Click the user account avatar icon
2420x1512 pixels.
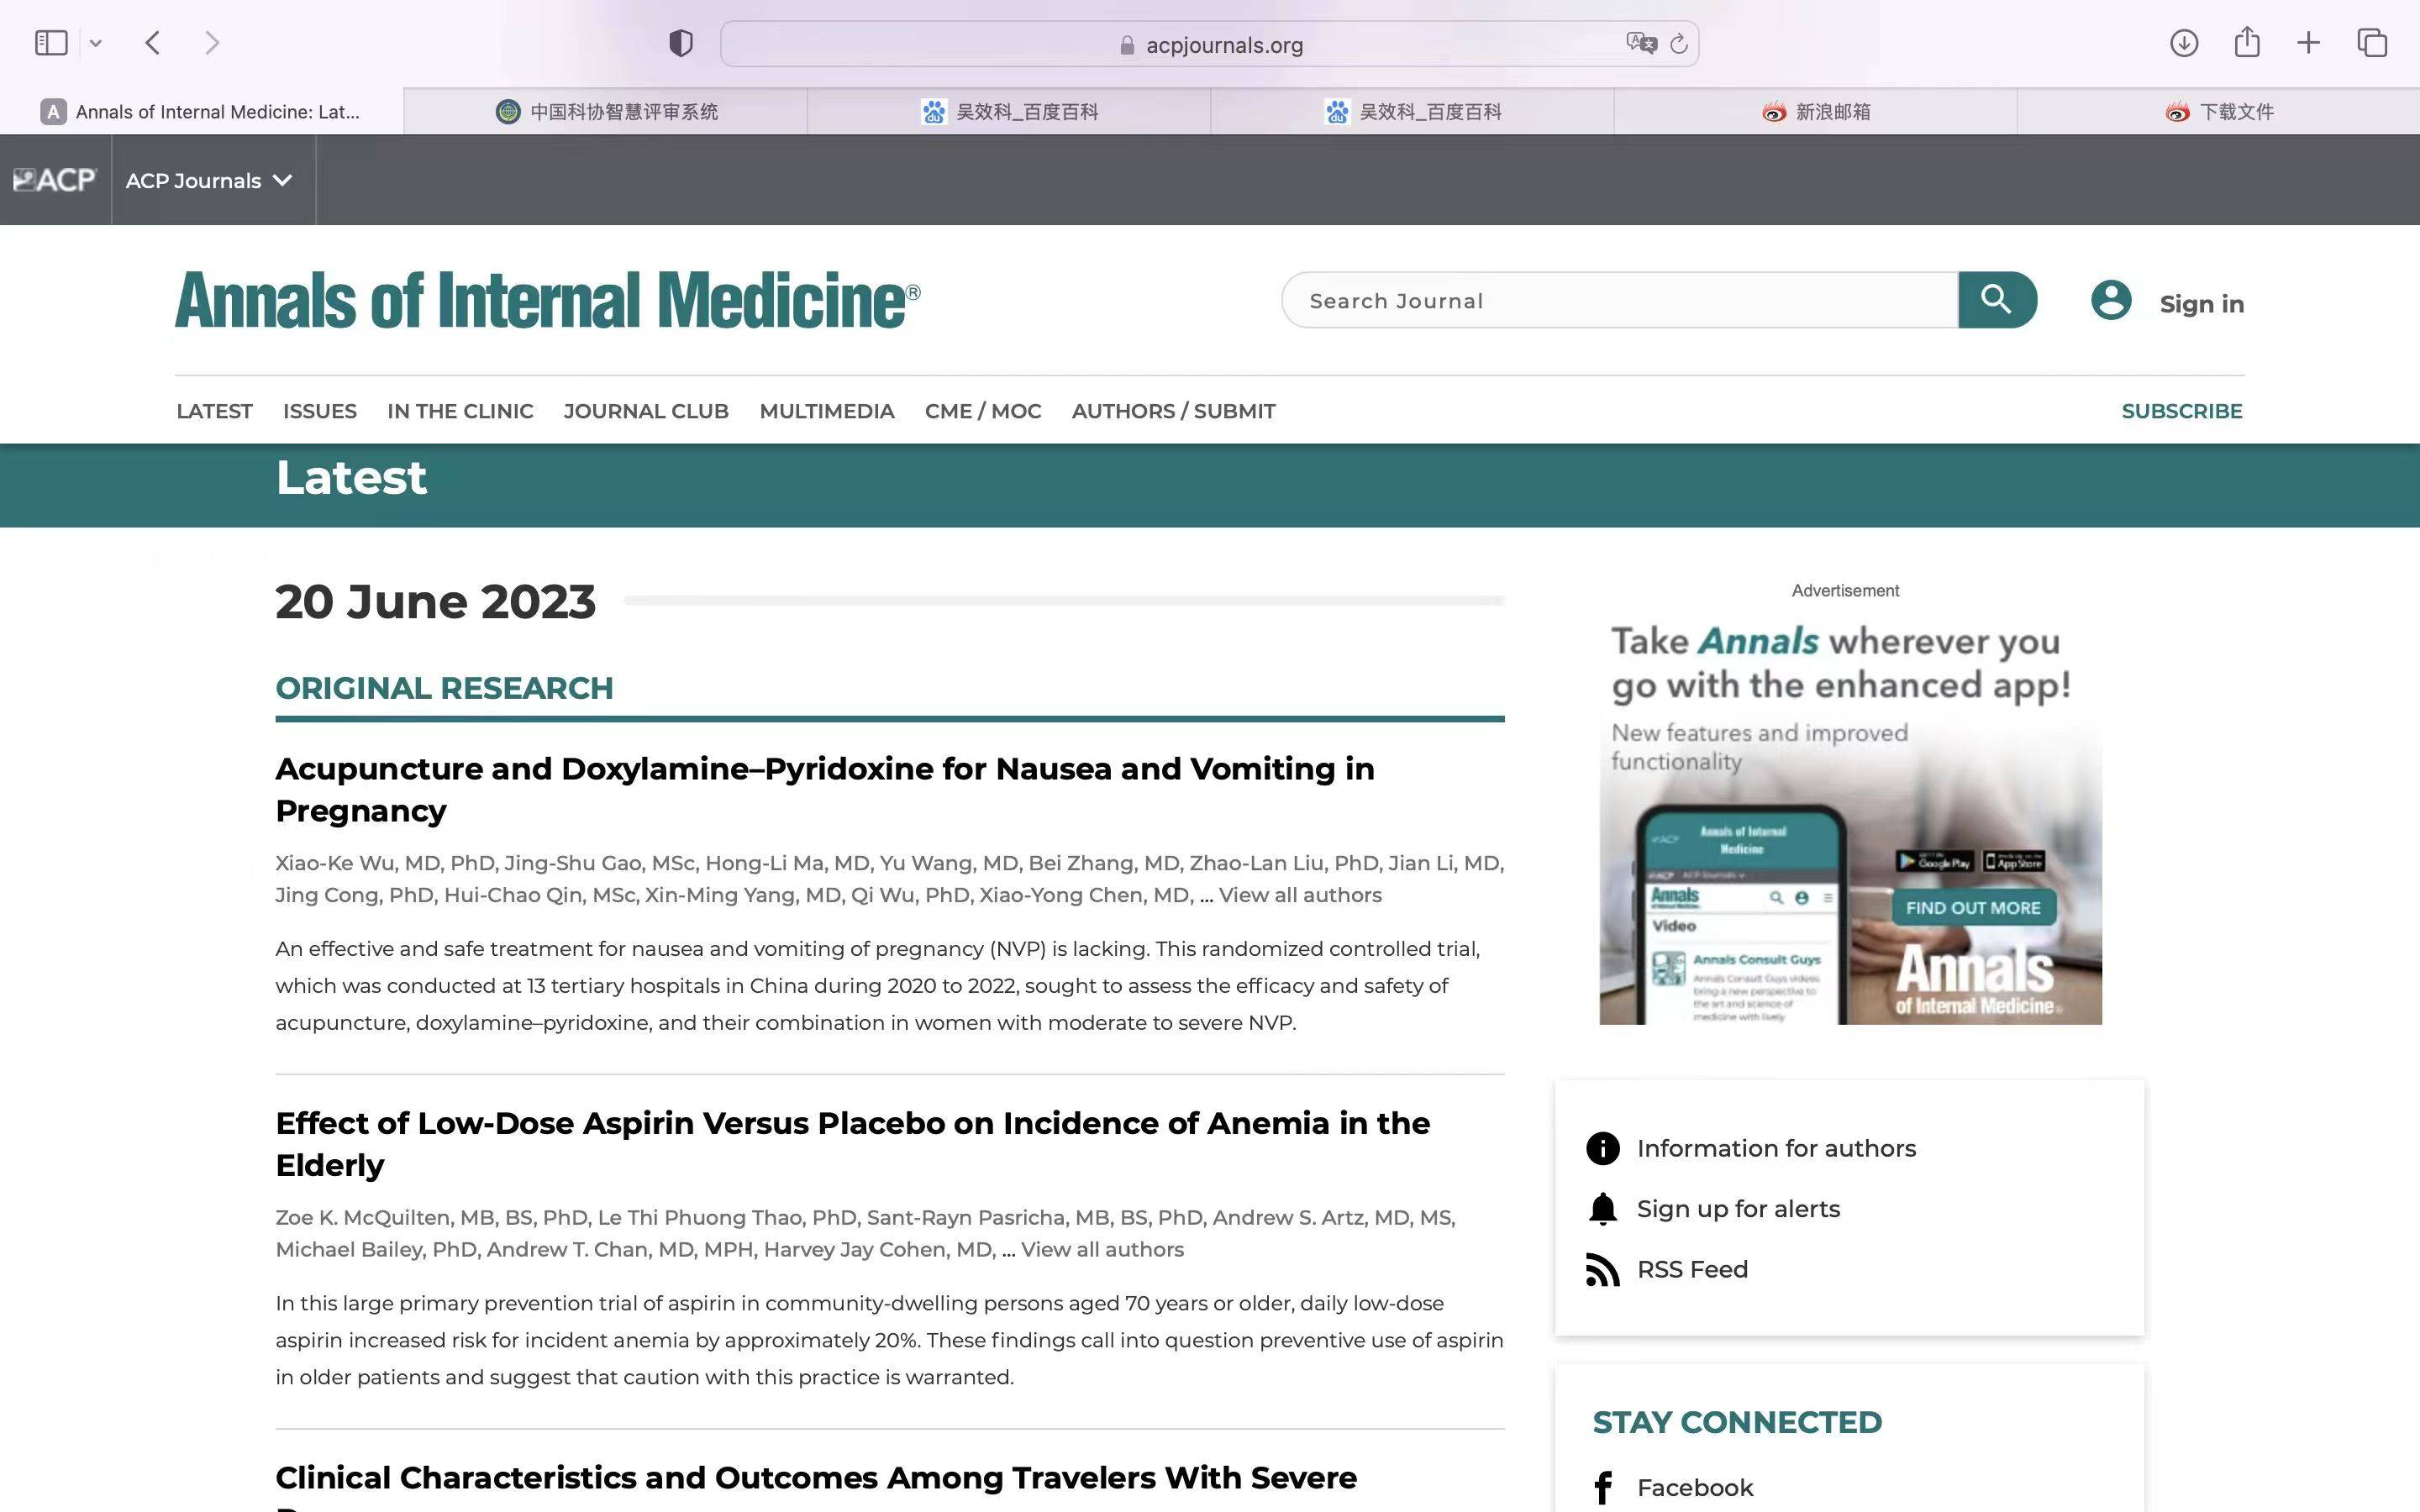2111,300
